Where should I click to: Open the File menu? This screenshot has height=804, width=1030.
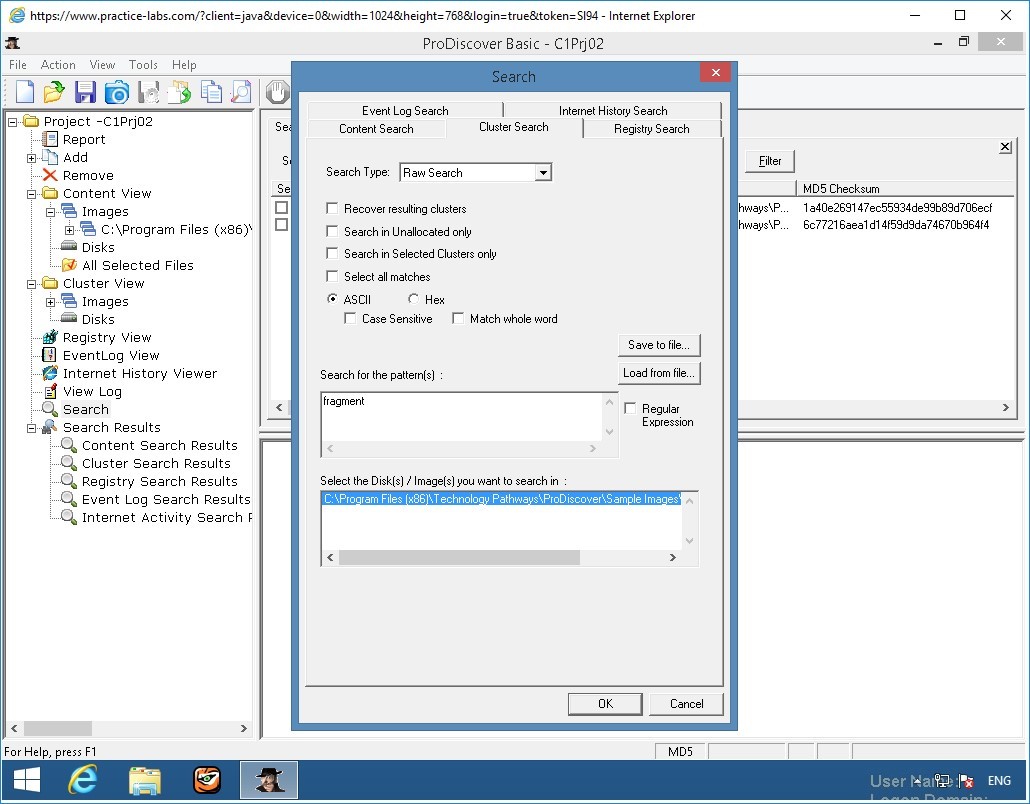tap(18, 64)
